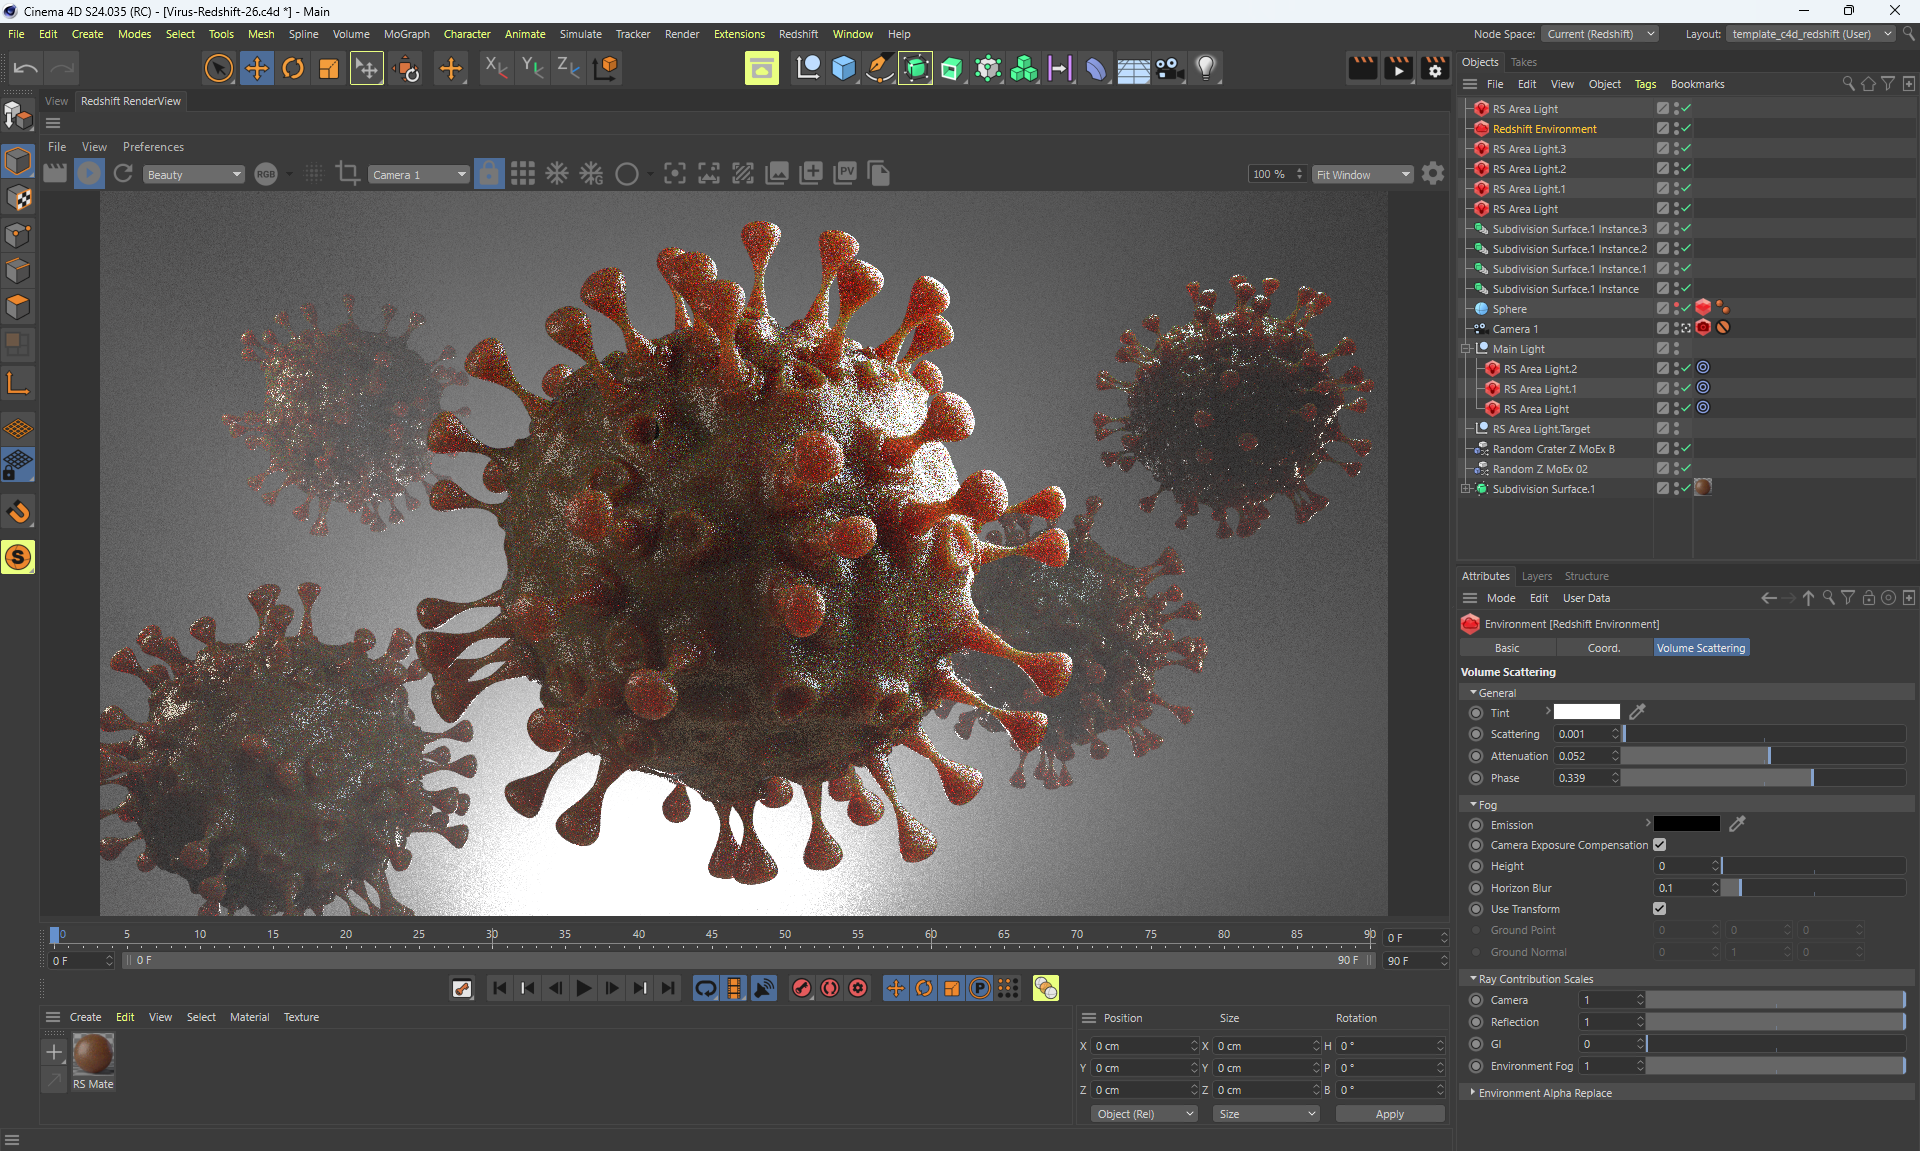
Task: Toggle Camera Exposure Compensation checkbox
Action: [1659, 845]
